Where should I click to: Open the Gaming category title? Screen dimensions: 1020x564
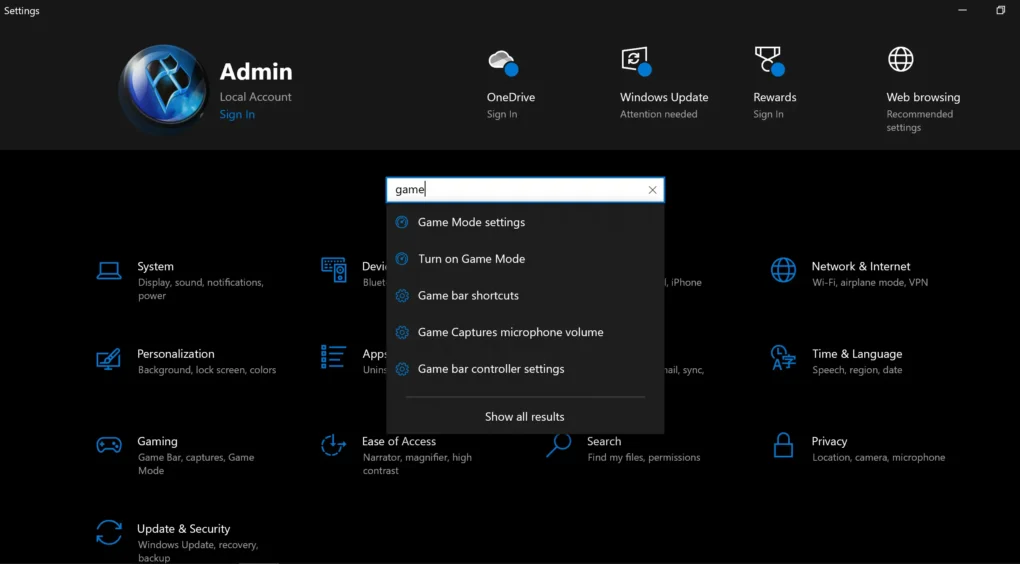coord(157,441)
